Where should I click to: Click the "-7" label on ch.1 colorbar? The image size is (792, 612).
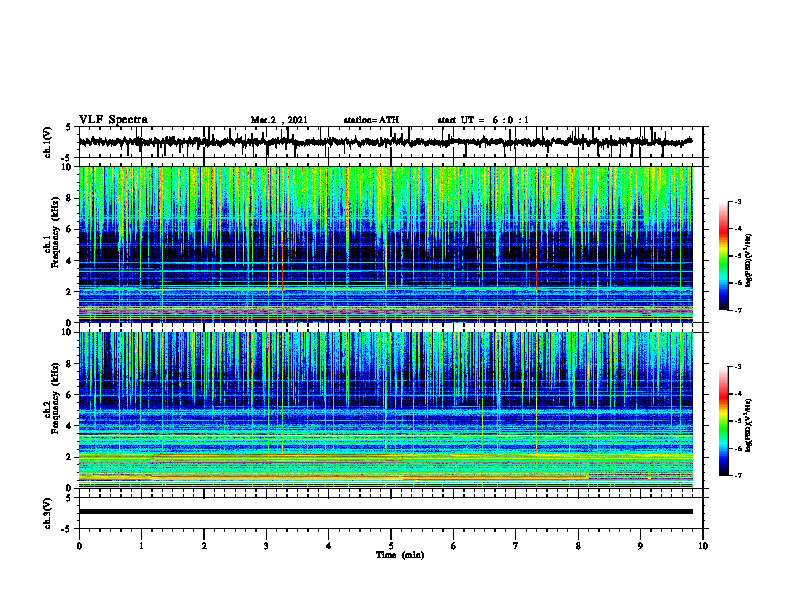coord(737,310)
